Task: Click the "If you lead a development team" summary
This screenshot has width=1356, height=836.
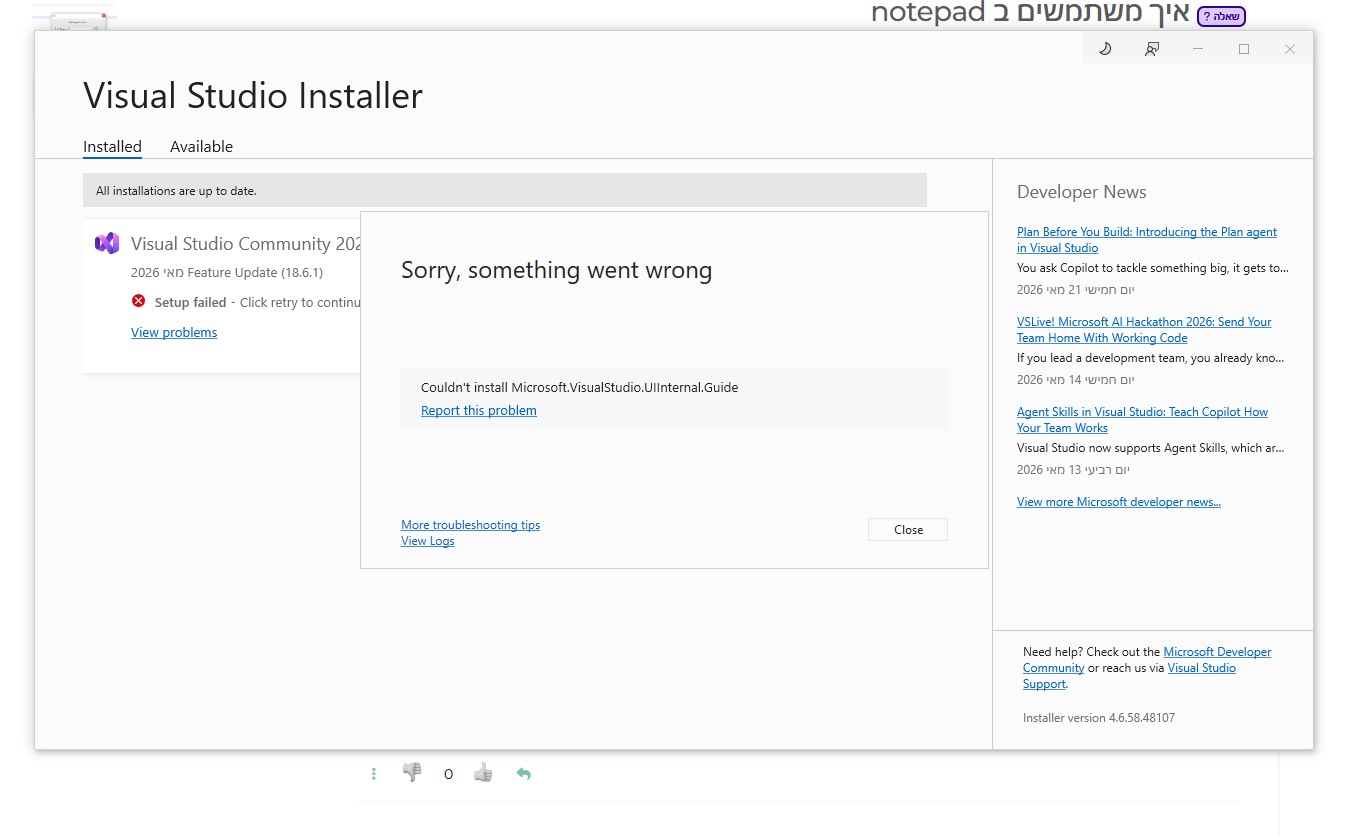Action: coord(1151,358)
